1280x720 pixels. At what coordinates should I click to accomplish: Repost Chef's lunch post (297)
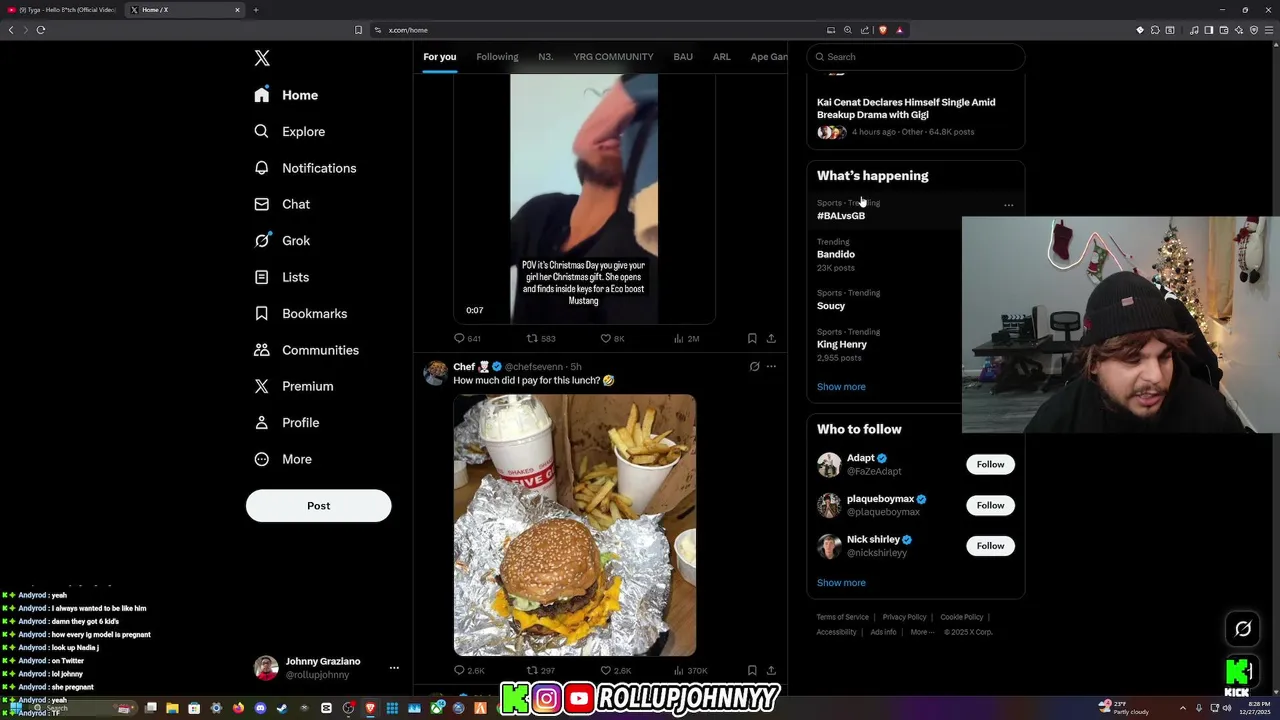[x=541, y=670]
